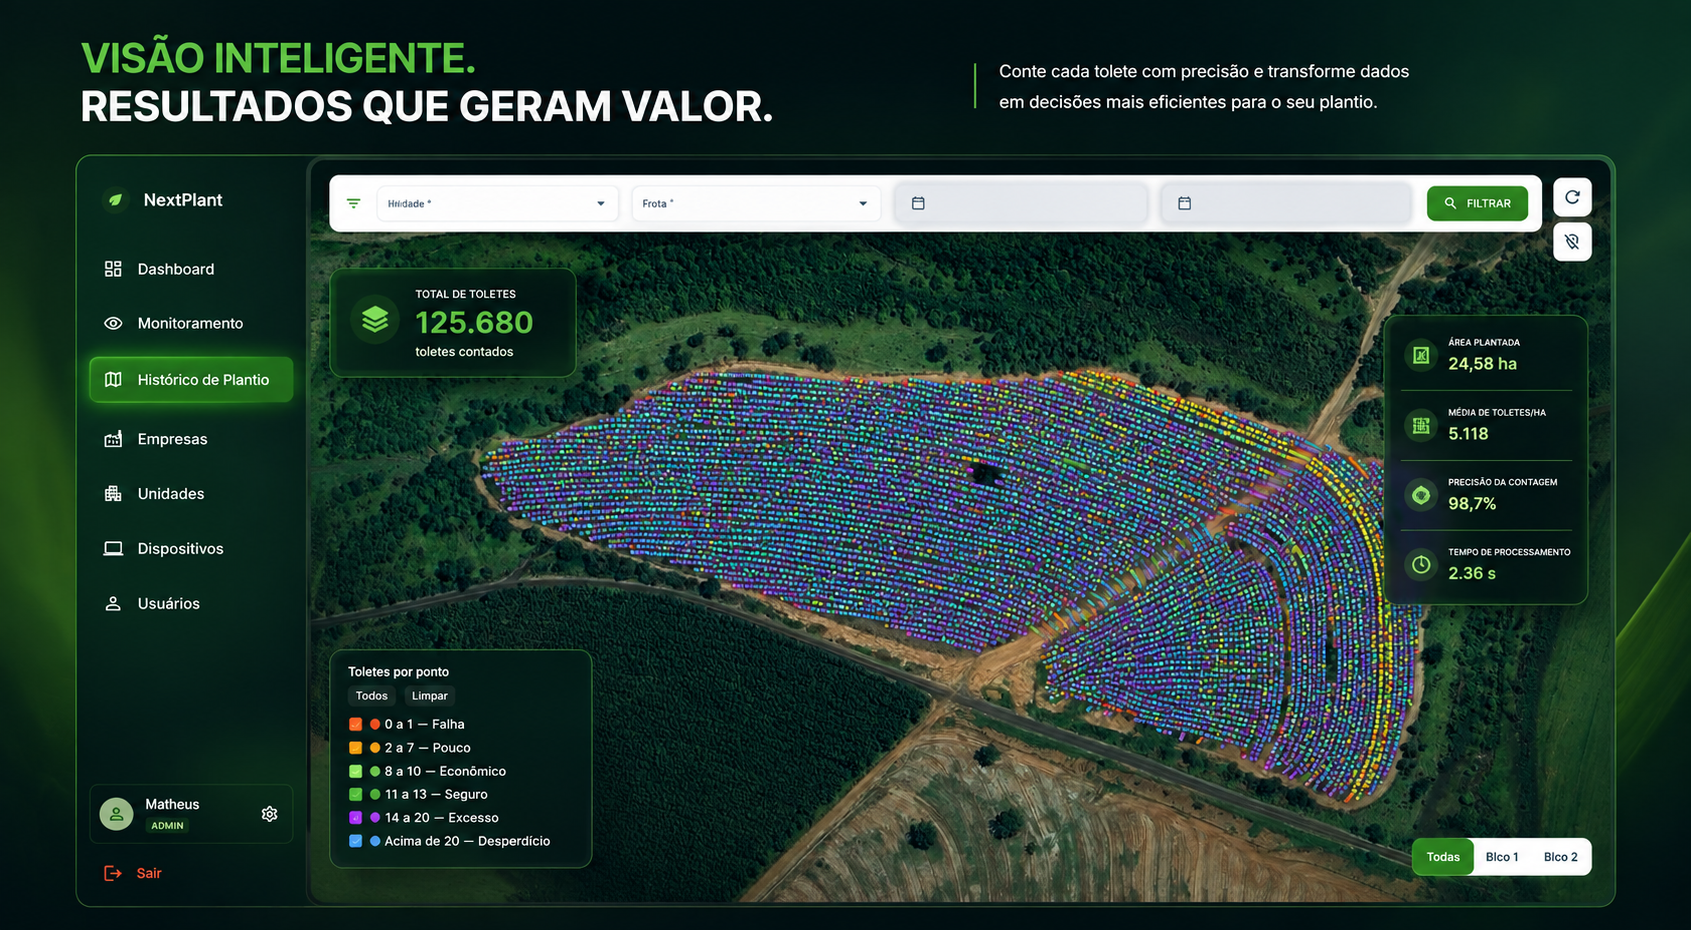Image resolution: width=1691 pixels, height=930 pixels.
Task: Click the FILTRAR button
Action: (1477, 203)
